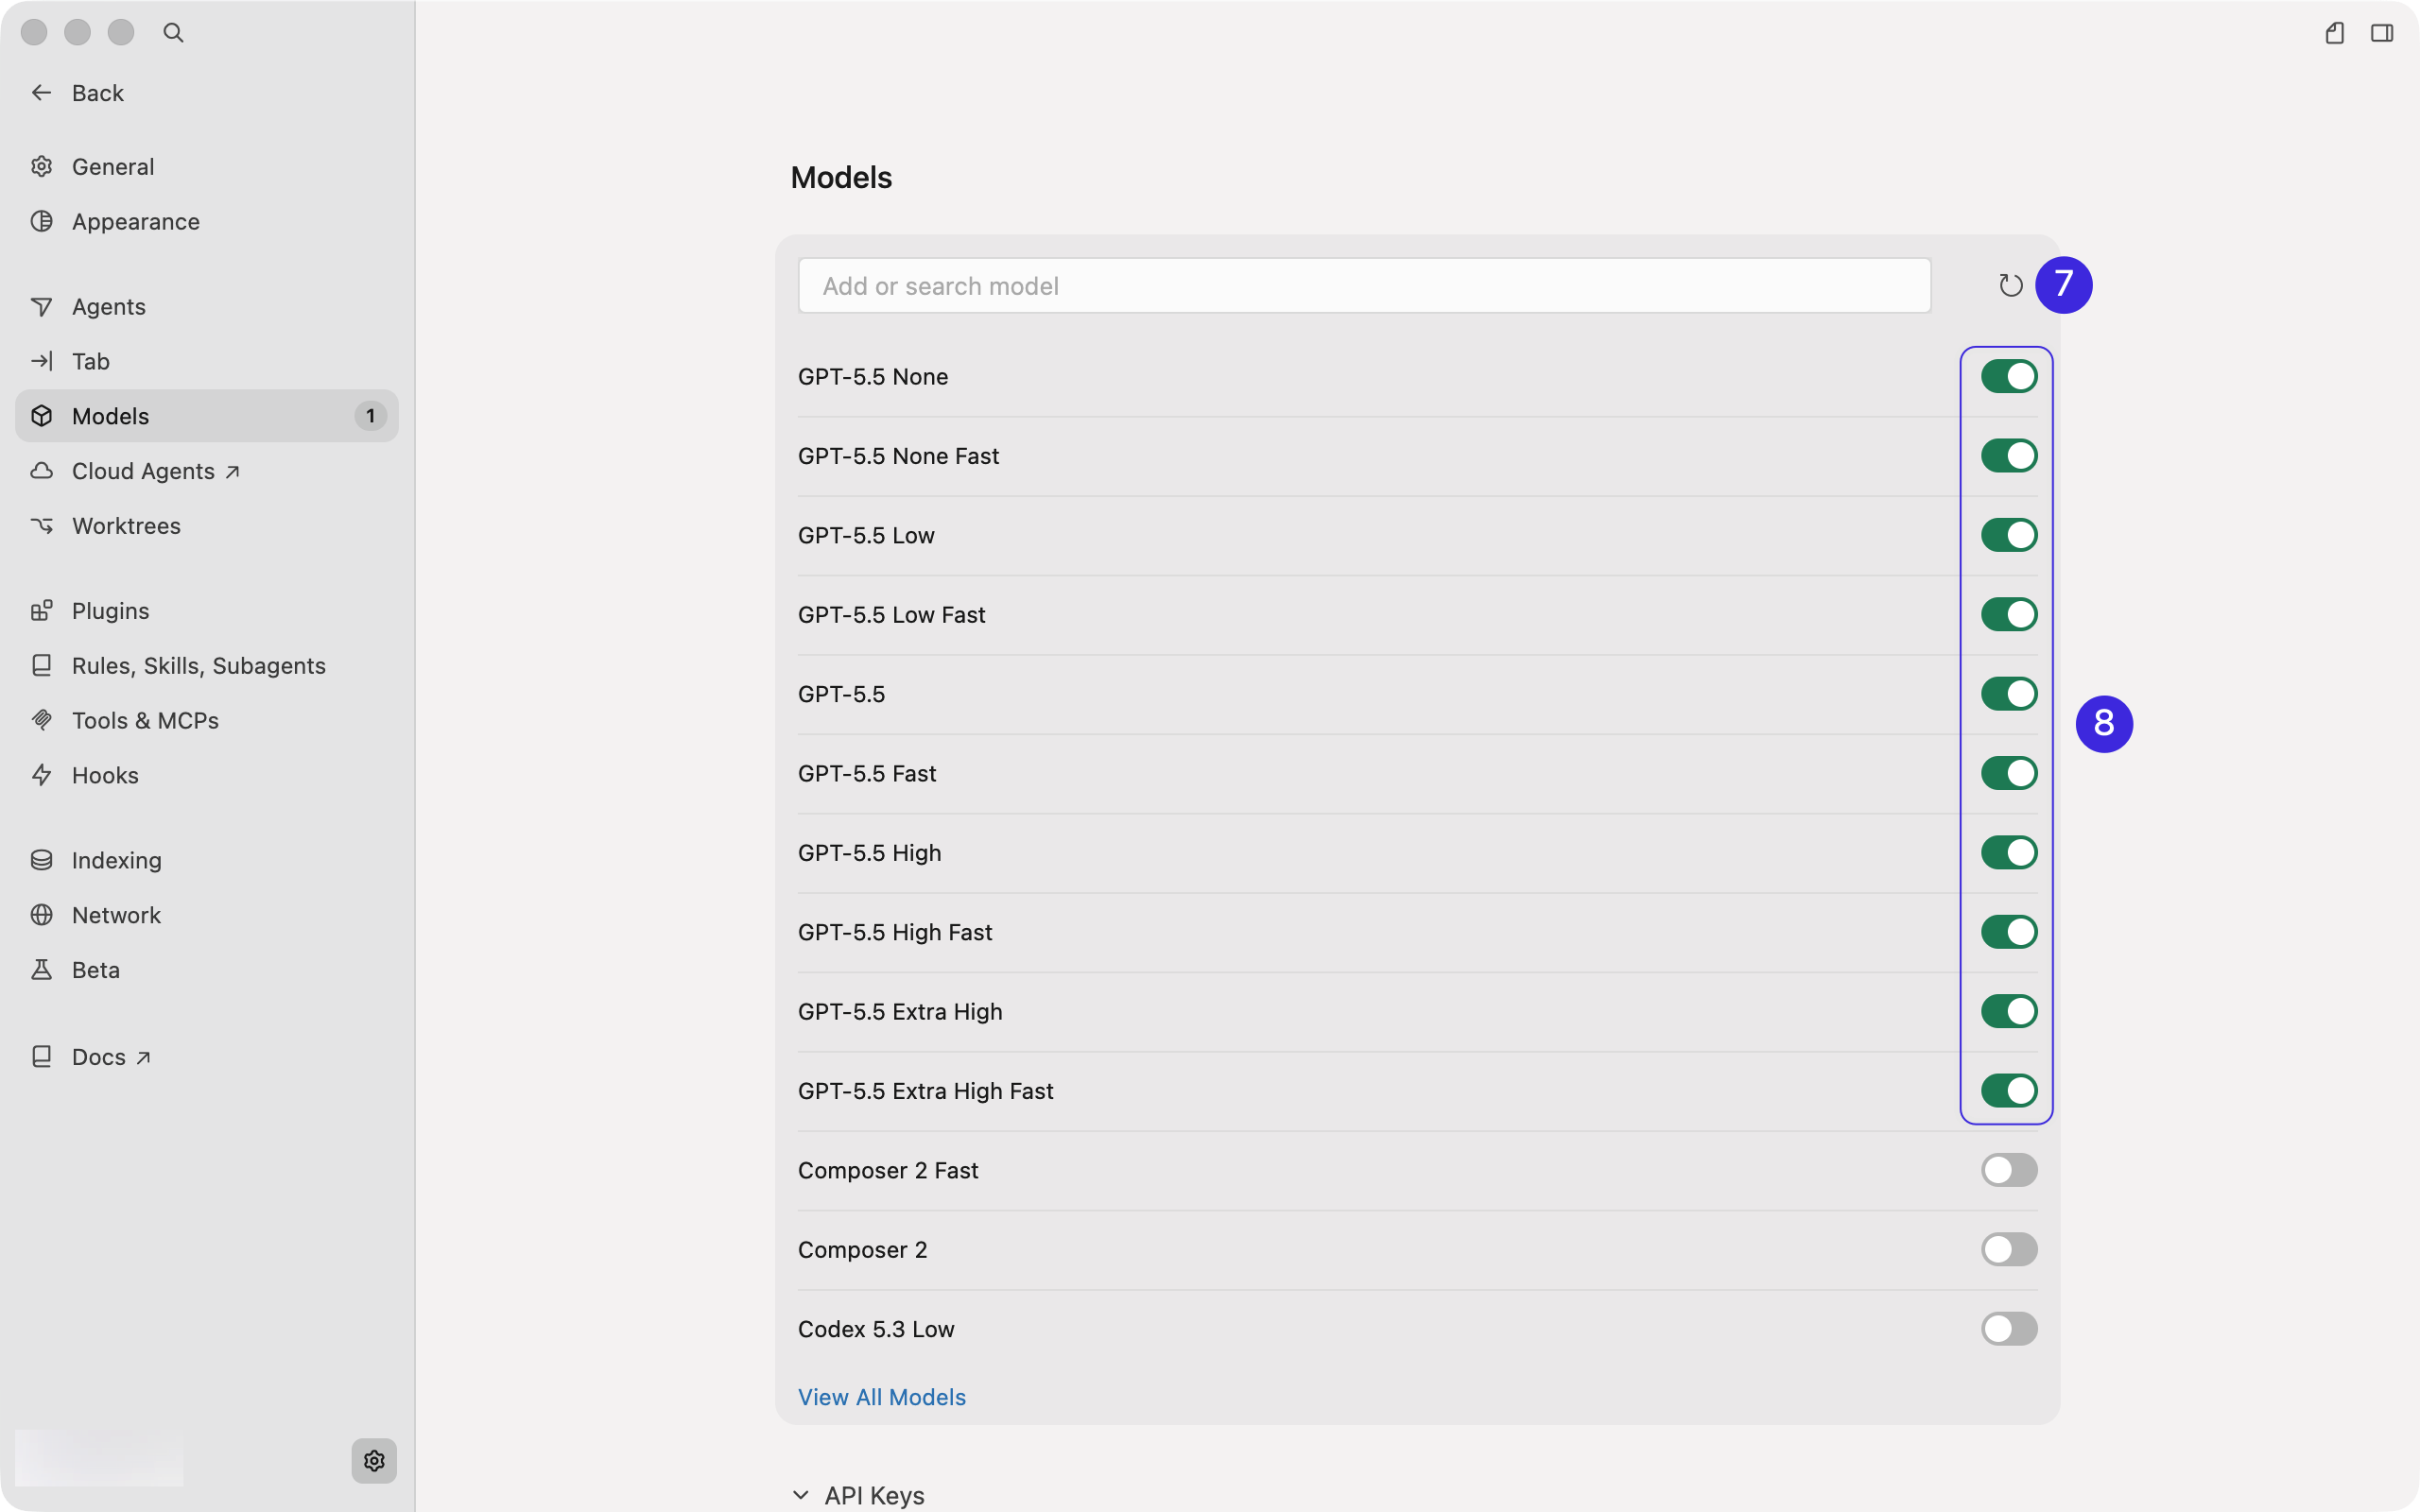The width and height of the screenshot is (2420, 1512).
Task: Click the gear icon at sidebar bottom
Action: 374,1460
